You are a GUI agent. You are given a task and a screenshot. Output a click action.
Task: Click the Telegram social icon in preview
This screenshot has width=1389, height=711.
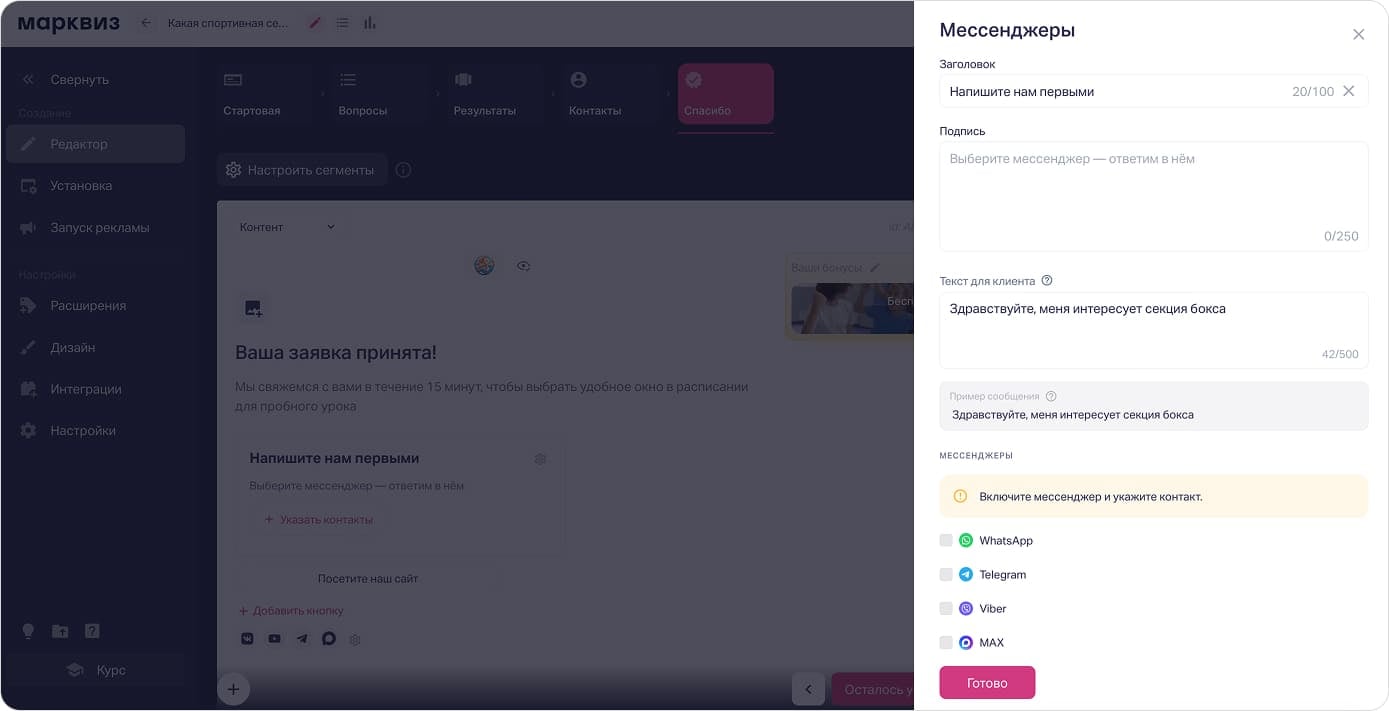click(301, 639)
